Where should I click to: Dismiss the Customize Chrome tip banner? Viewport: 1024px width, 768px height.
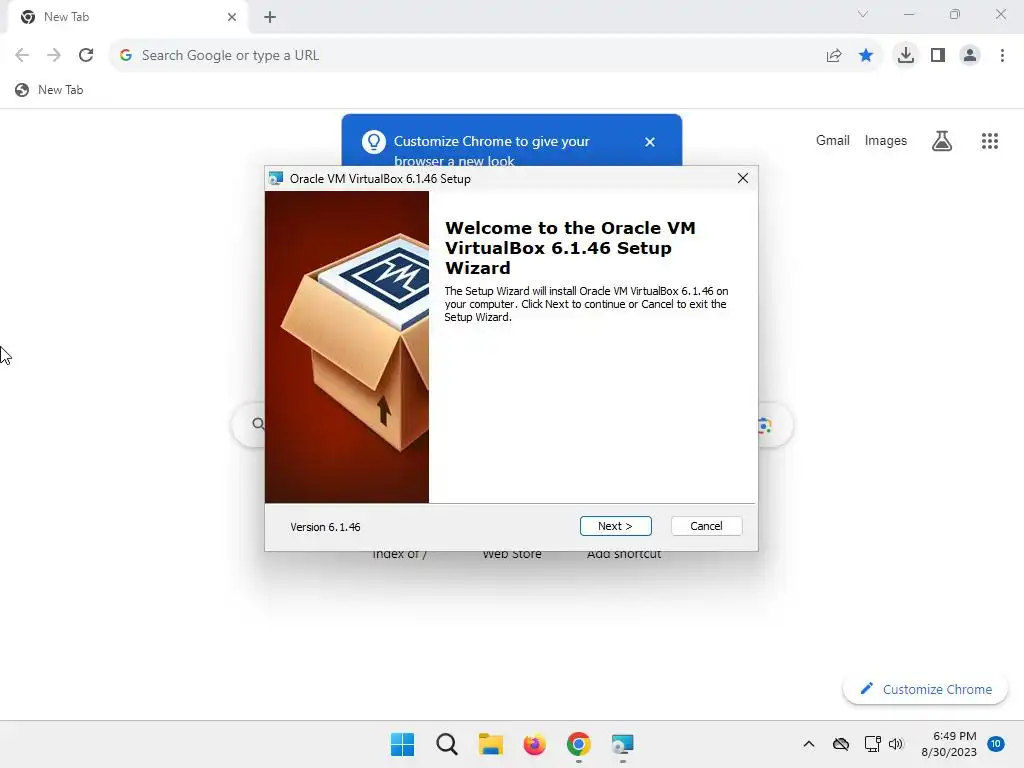pyautogui.click(x=650, y=142)
